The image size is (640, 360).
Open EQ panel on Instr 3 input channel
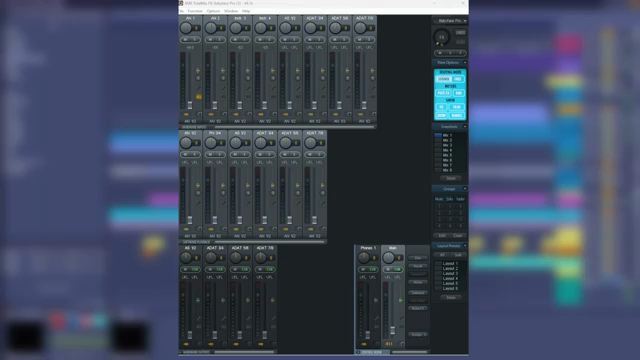click(249, 97)
